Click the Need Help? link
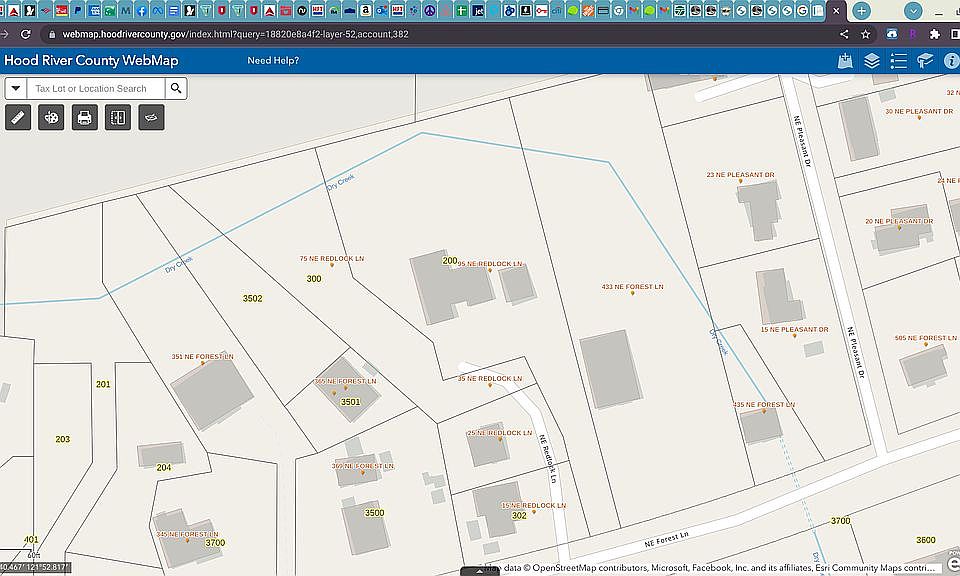Screen dimensions: 960x576 coord(273,61)
